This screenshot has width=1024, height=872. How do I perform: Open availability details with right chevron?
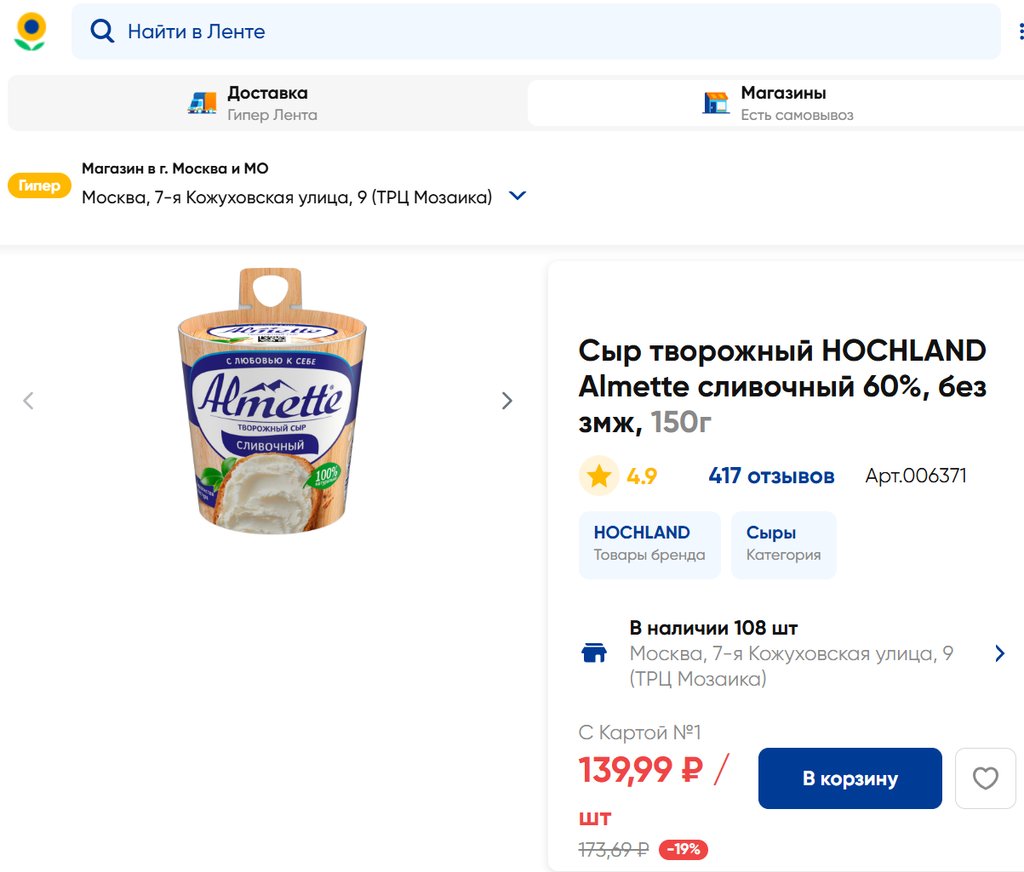(999, 654)
